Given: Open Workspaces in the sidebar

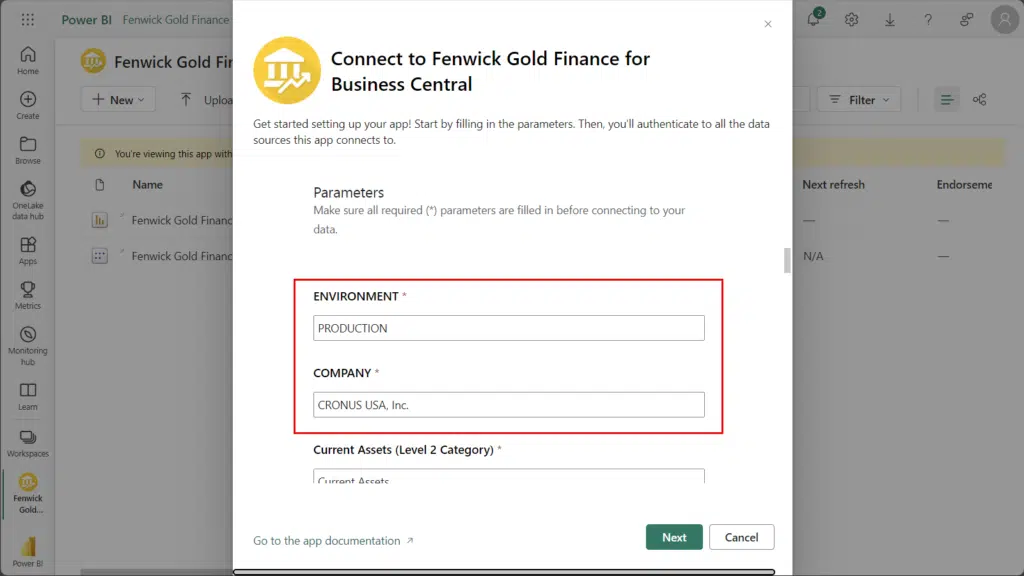Looking at the screenshot, I should pos(27,443).
